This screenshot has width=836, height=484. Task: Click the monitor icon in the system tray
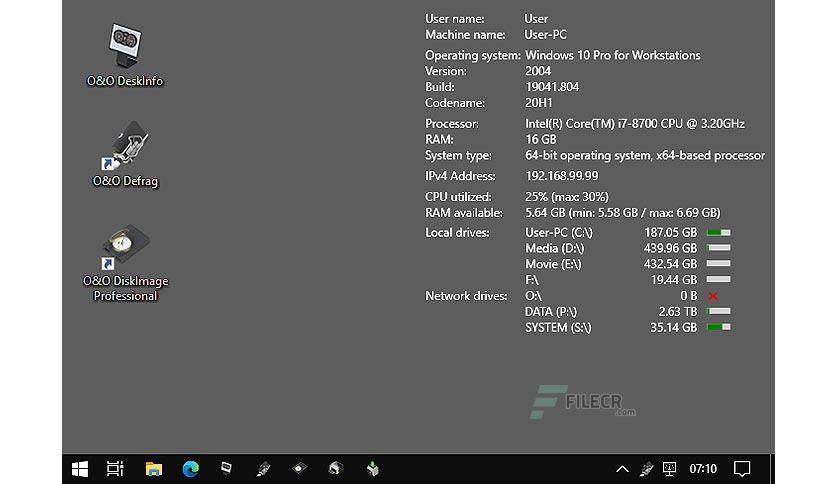coord(669,469)
